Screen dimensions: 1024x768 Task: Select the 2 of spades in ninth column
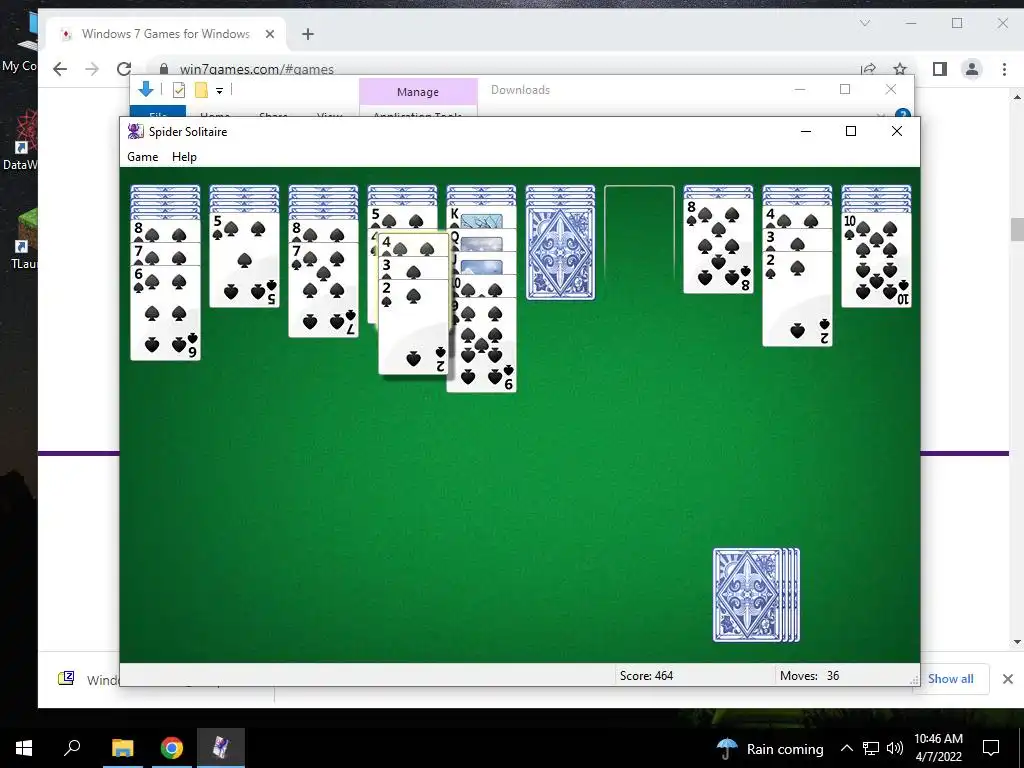pyautogui.click(x=797, y=298)
